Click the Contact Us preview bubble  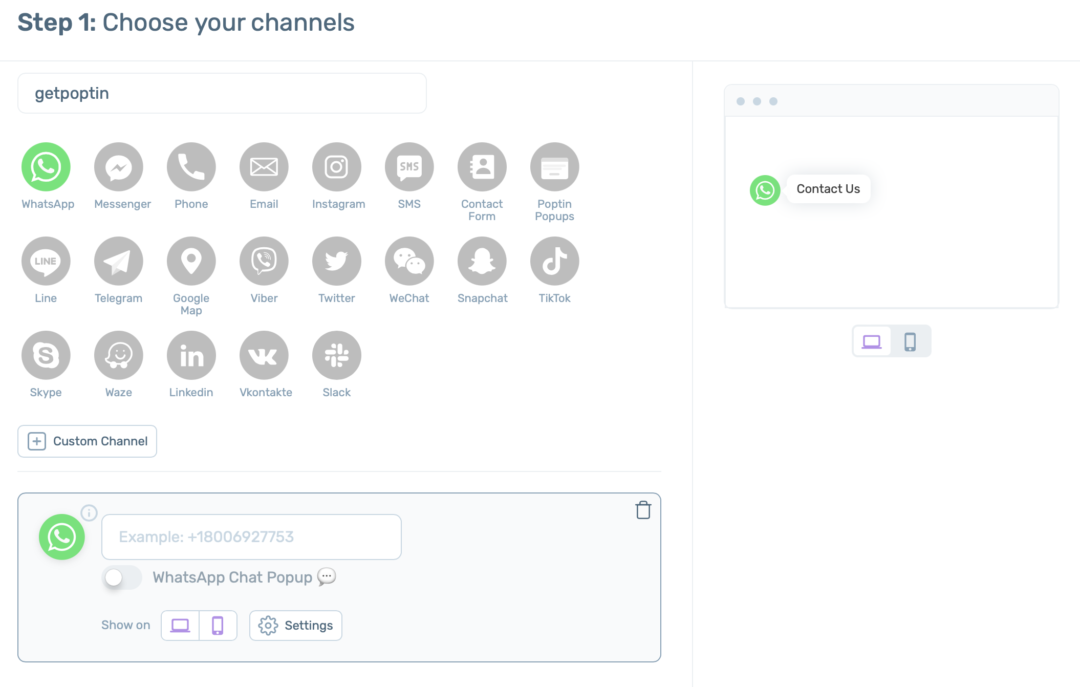click(x=828, y=189)
